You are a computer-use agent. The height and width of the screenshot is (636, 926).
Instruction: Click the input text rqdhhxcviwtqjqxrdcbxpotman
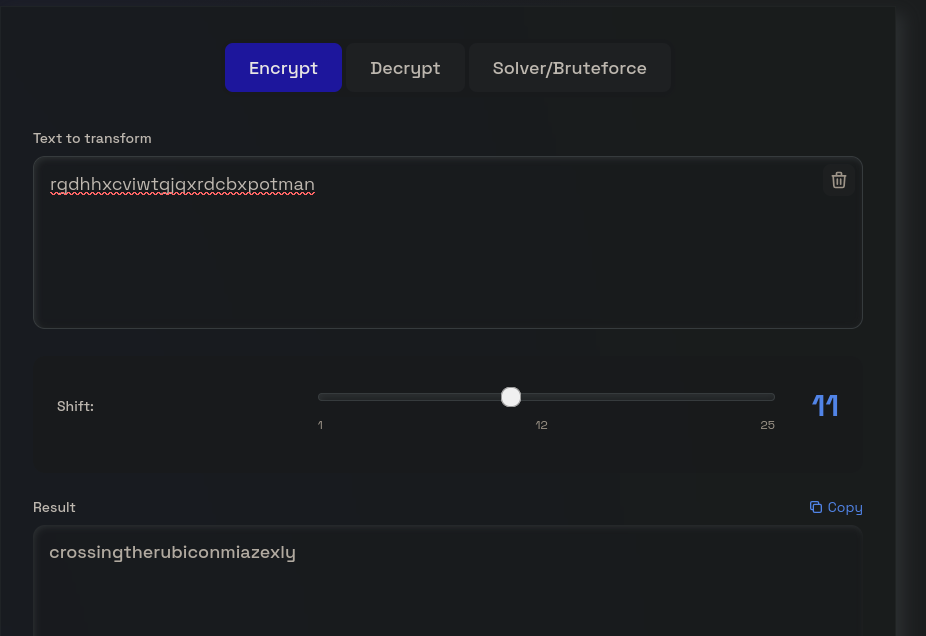182,184
